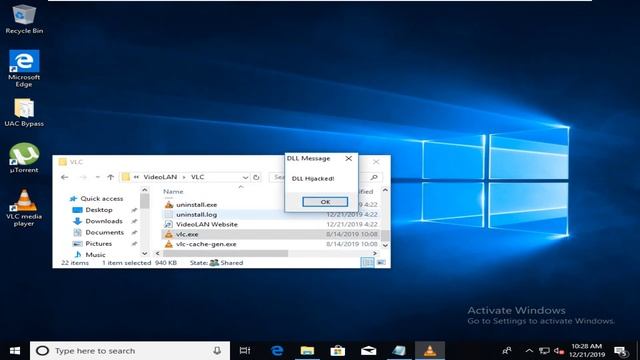Click the file list horizontal scrollbar left arrow
The width and height of the screenshot is (640, 360).
tap(158, 253)
